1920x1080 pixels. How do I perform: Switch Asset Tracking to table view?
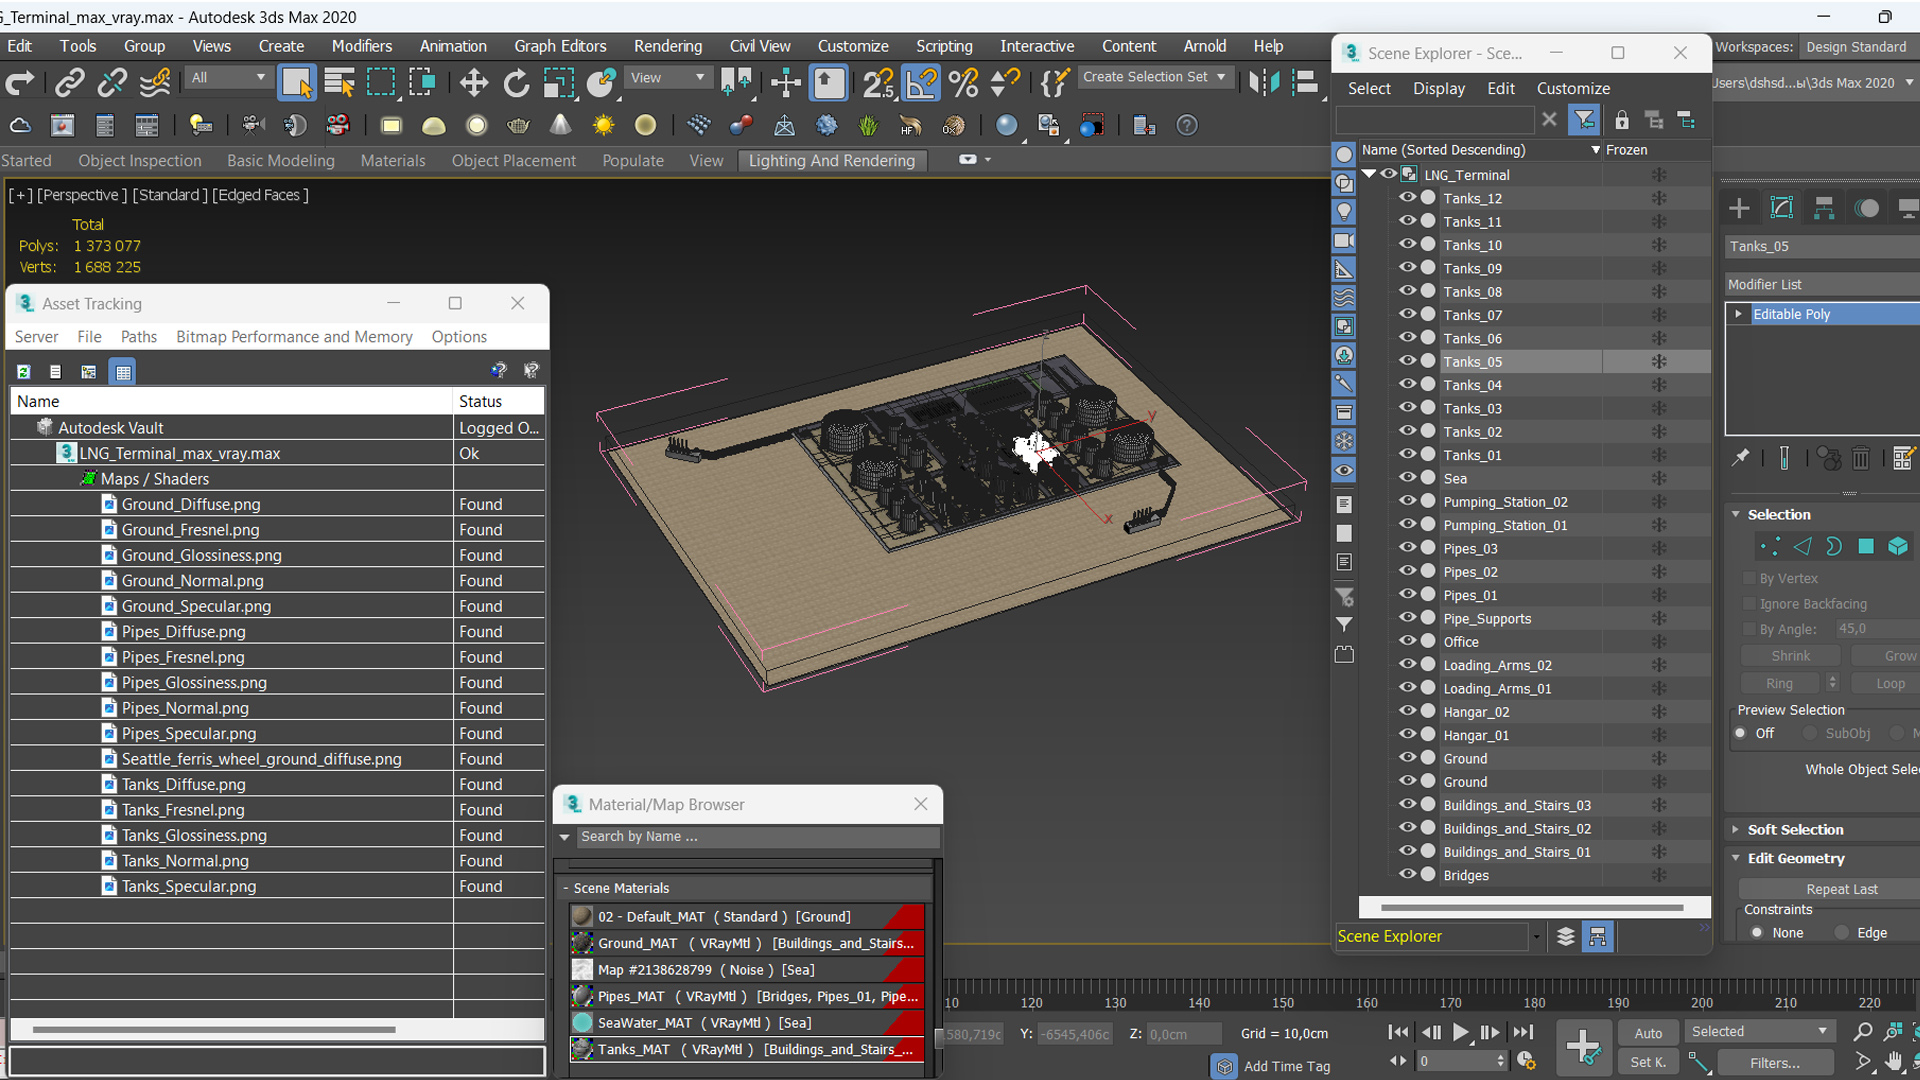(123, 372)
